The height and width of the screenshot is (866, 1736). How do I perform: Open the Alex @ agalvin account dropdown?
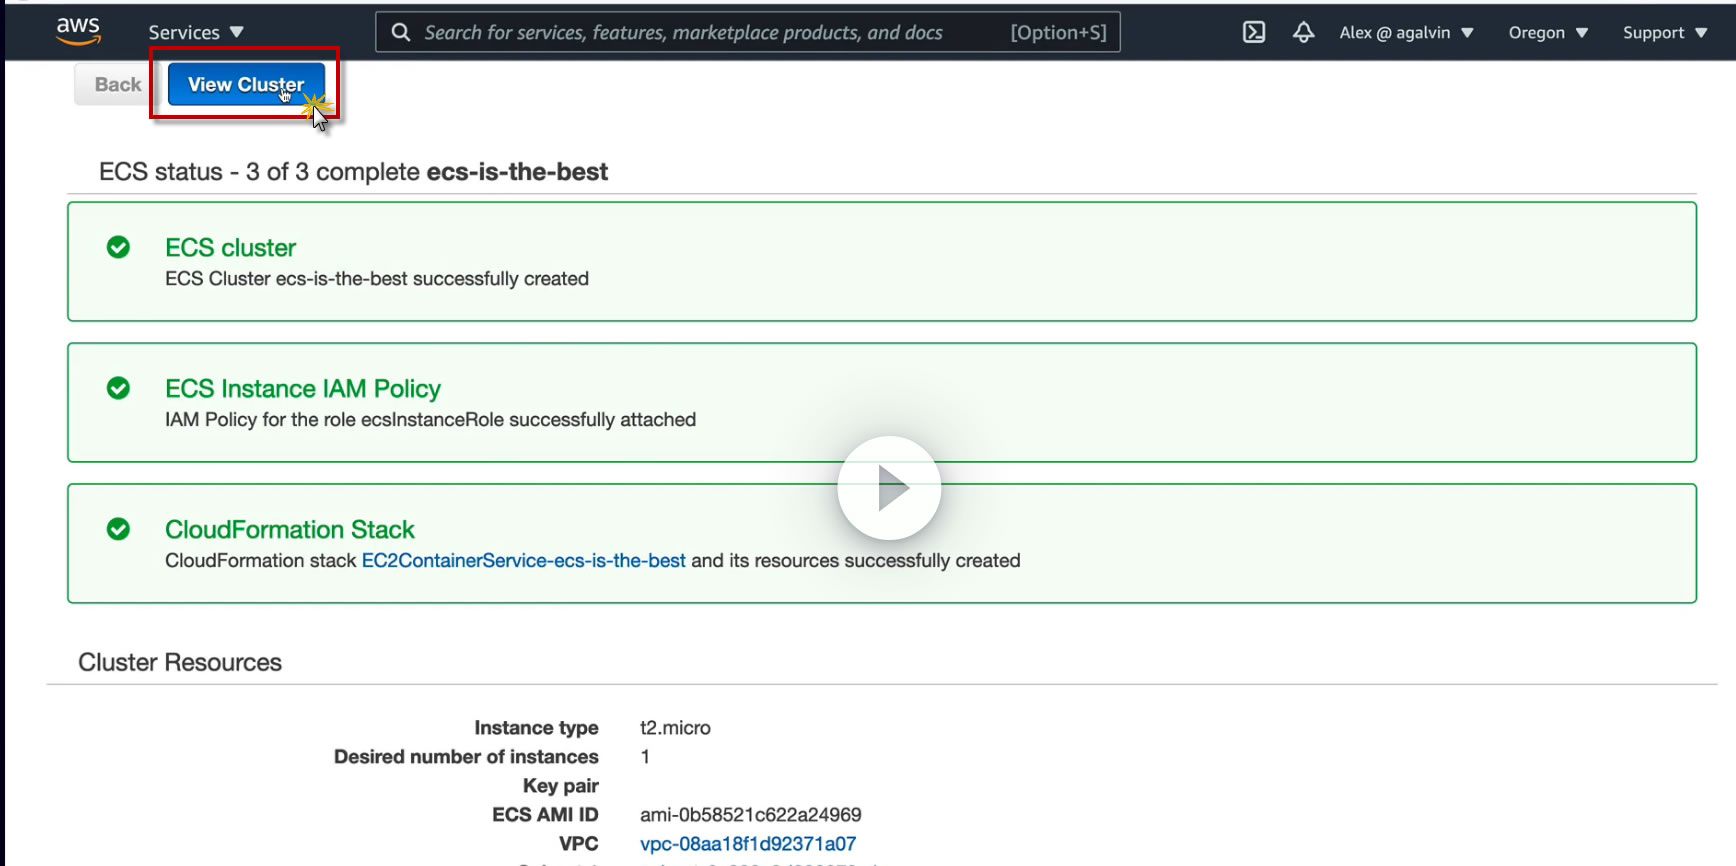[x=1406, y=32]
